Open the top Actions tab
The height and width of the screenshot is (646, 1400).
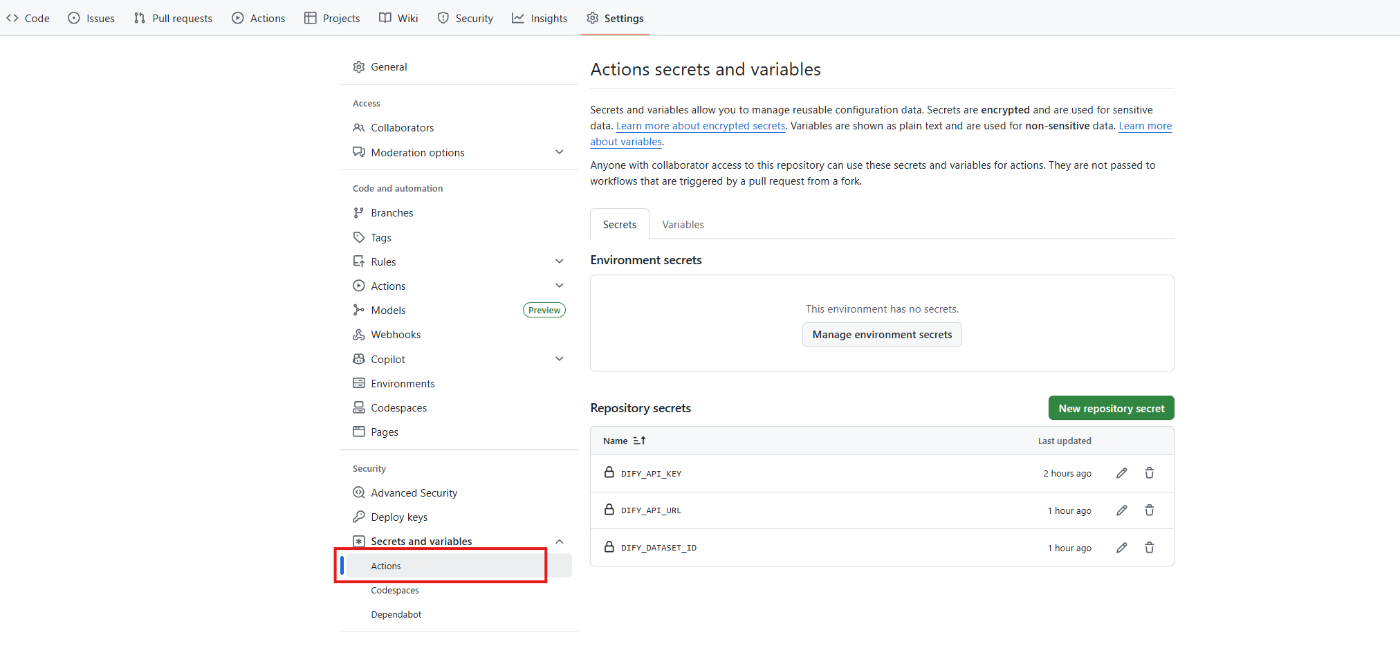pos(258,18)
